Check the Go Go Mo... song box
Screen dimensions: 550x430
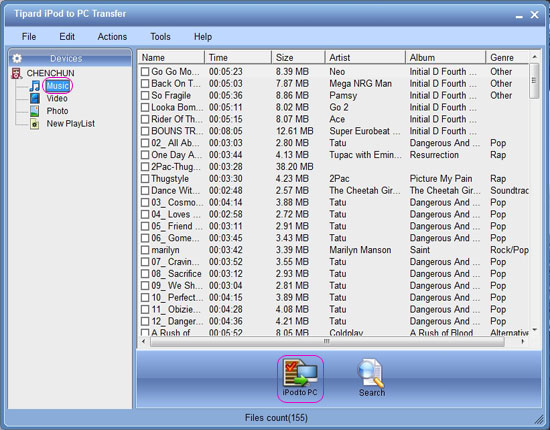click(x=145, y=72)
